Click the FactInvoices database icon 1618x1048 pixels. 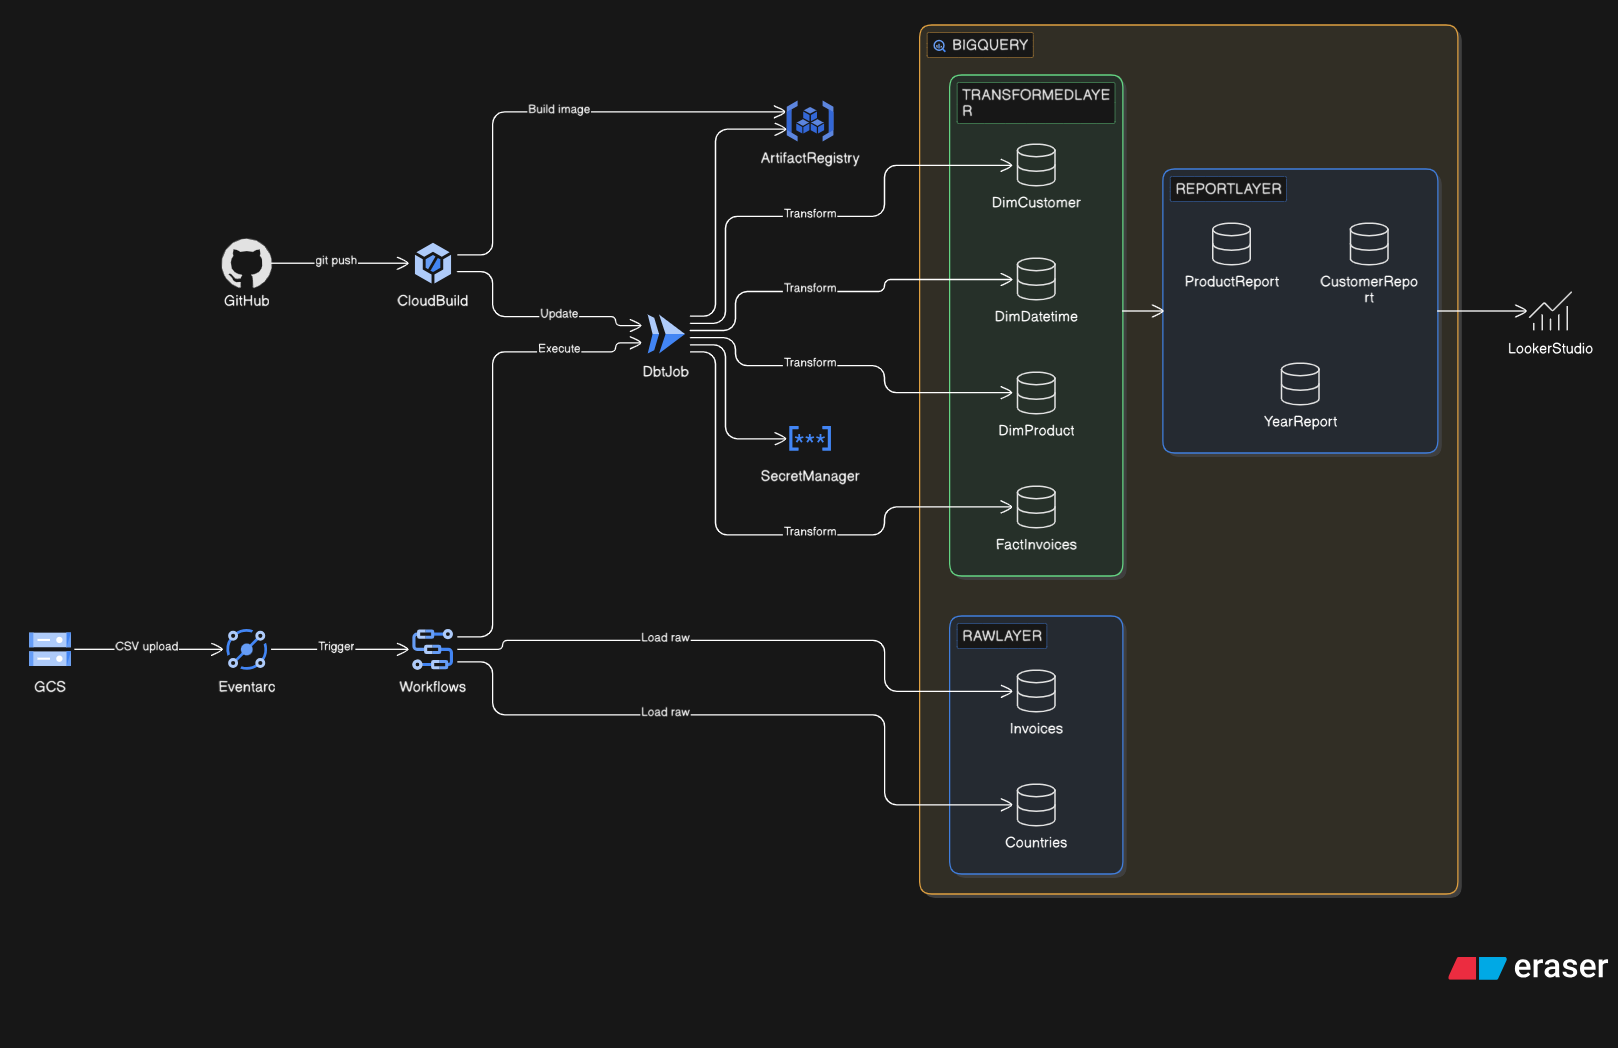tap(1036, 508)
